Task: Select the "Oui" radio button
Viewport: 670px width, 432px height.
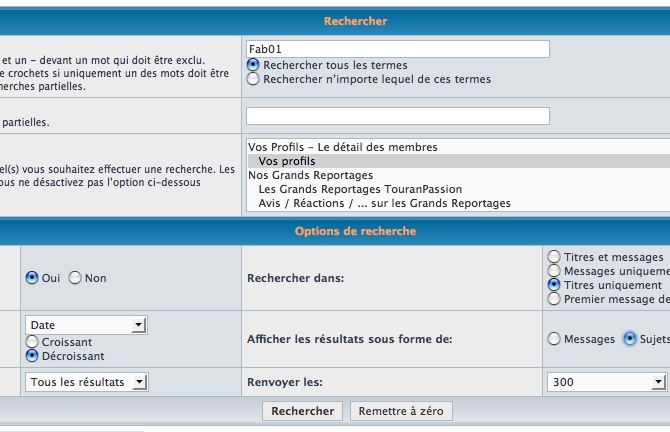Action: 32,278
